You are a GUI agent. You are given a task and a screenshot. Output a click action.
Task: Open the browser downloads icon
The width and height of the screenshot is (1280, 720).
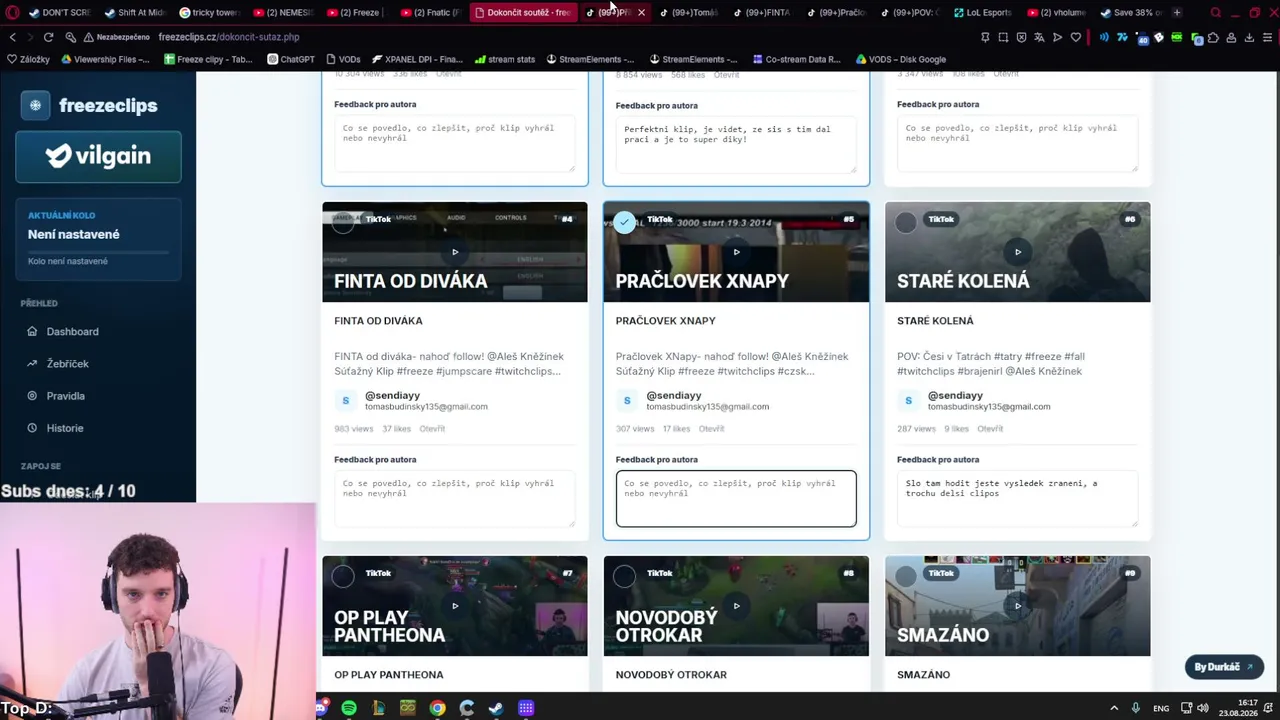coord(1249,37)
